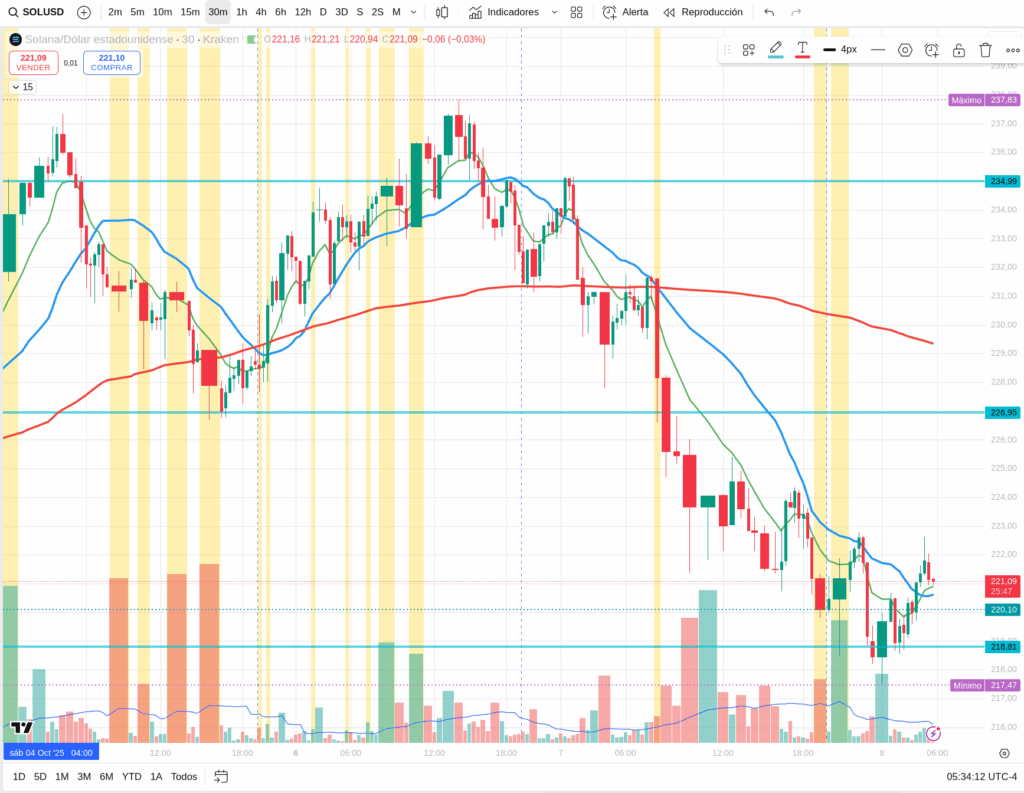Viewport: 1024px width, 793px height.
Task: Open drawing settings hexagon icon
Action: pos(905,49)
